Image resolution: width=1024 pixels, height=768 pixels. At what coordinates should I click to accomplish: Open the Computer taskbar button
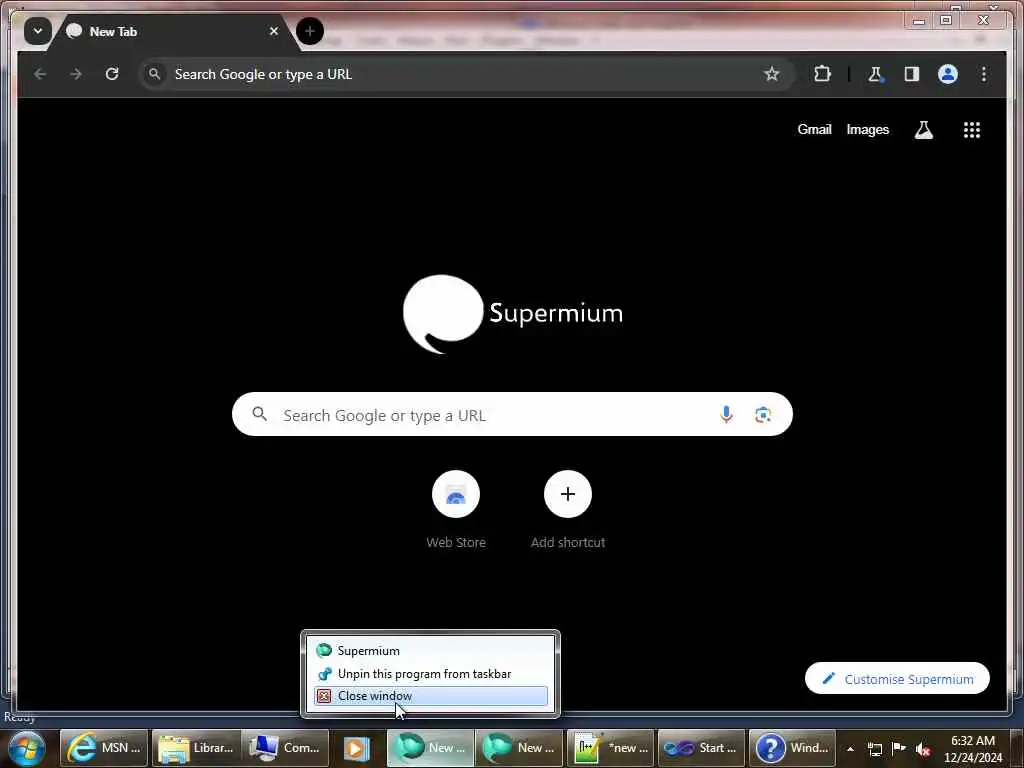(x=285, y=748)
